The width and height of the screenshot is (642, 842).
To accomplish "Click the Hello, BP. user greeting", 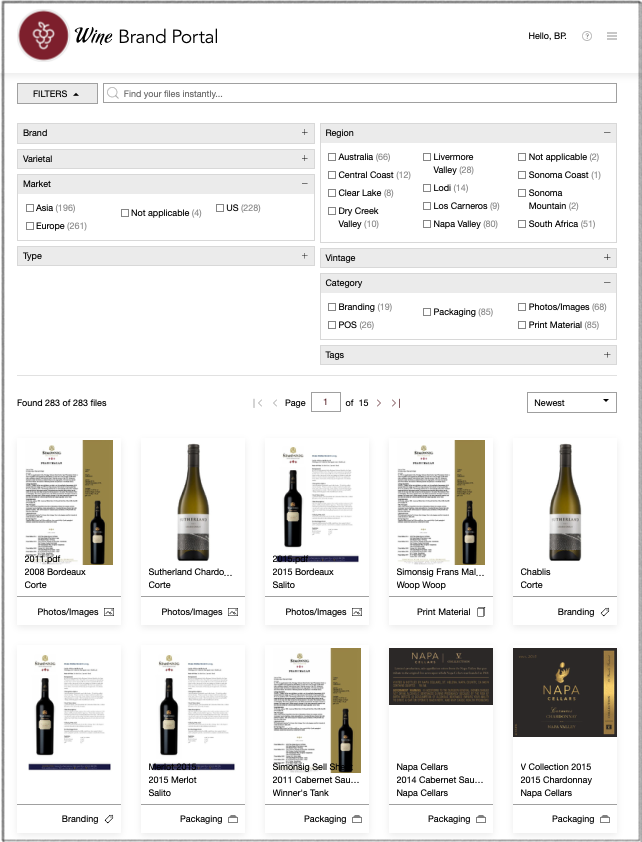I will click(x=547, y=36).
